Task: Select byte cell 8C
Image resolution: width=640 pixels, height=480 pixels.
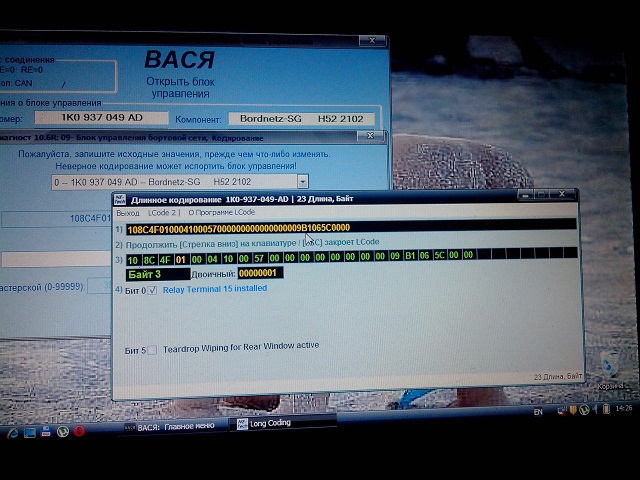Action: point(149,260)
